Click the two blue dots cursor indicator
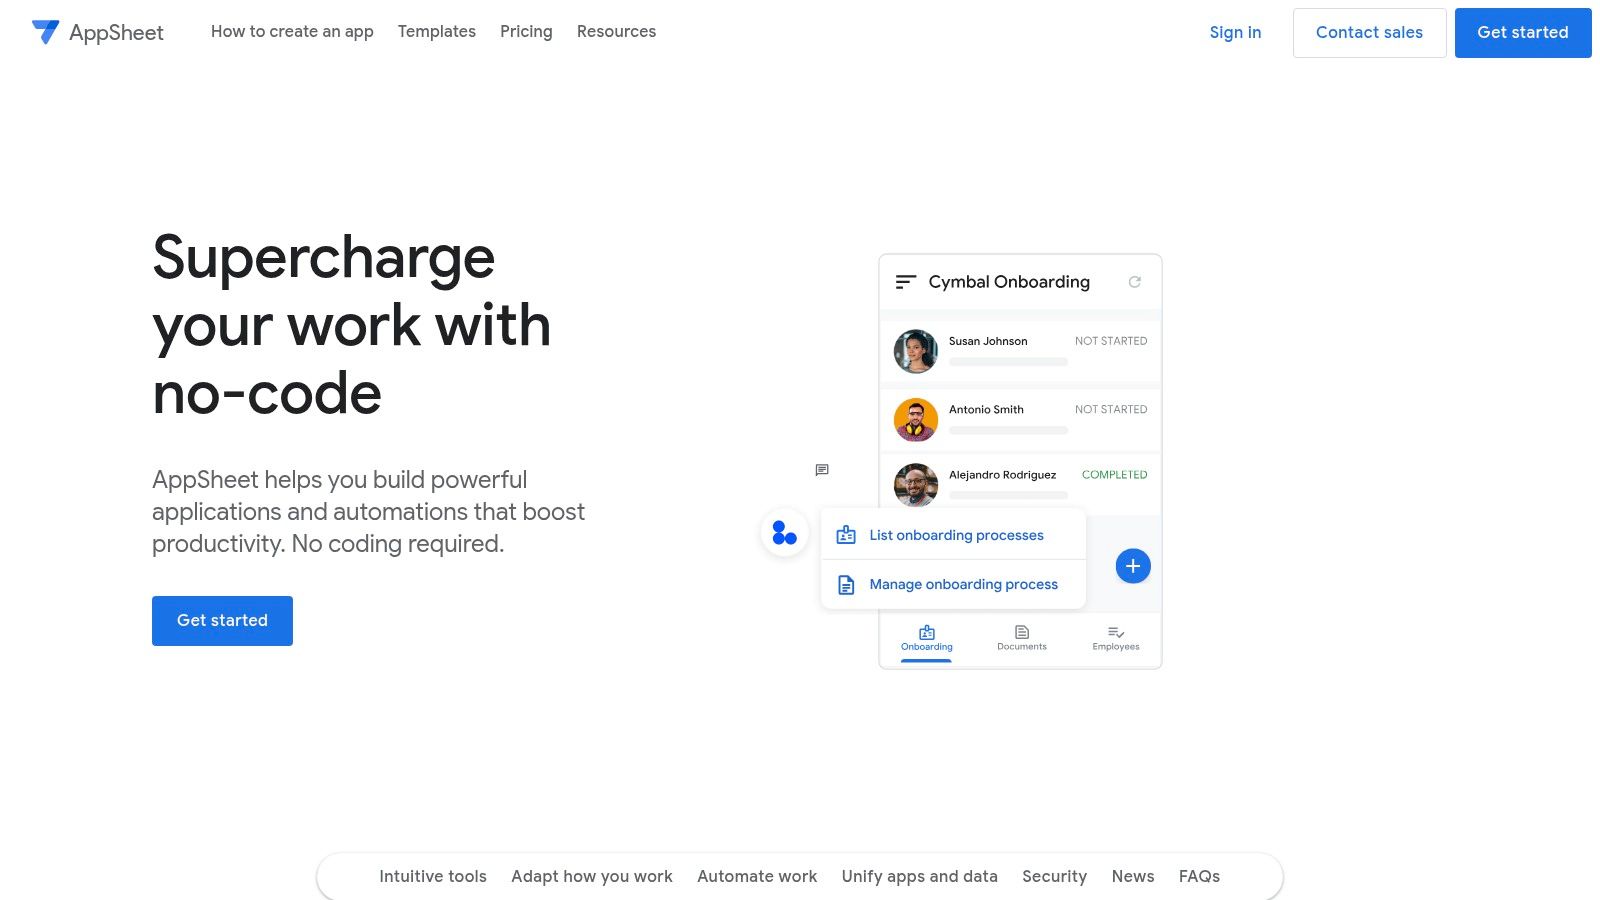This screenshot has height=900, width=1600. (783, 533)
